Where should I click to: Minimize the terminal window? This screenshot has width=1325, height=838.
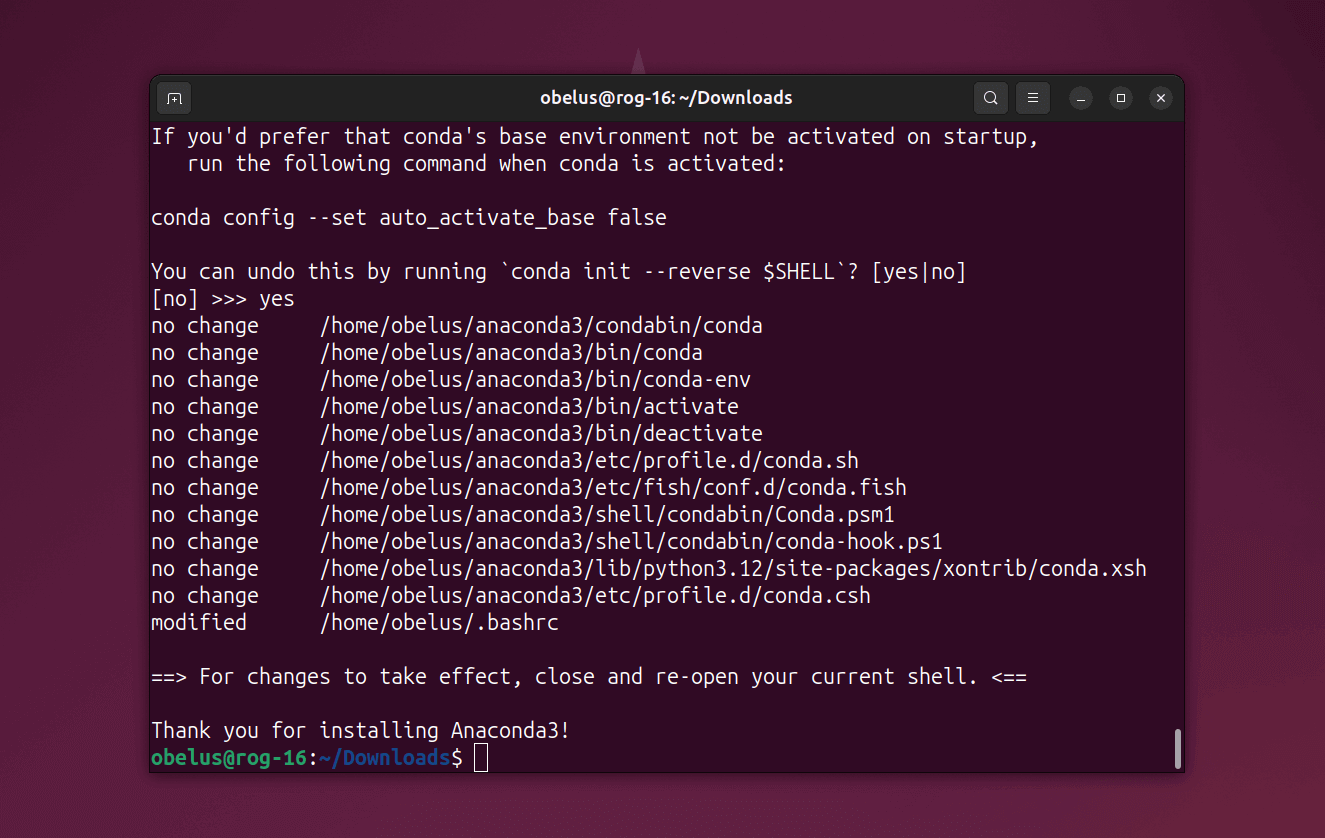[x=1081, y=98]
